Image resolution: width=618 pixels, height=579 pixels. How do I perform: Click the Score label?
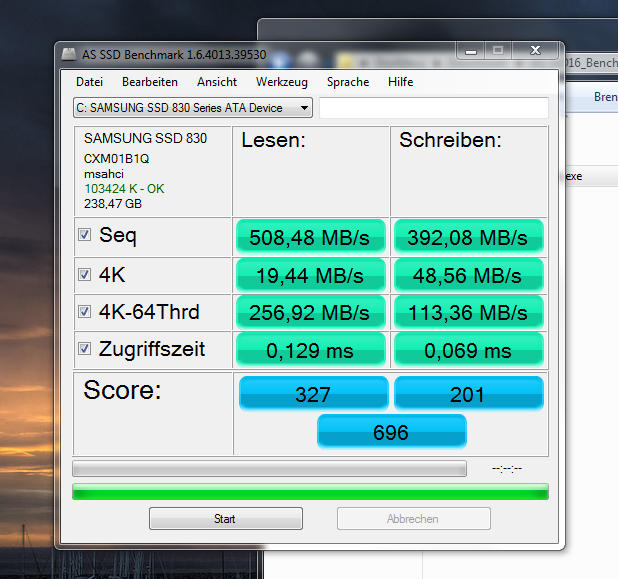point(122,390)
